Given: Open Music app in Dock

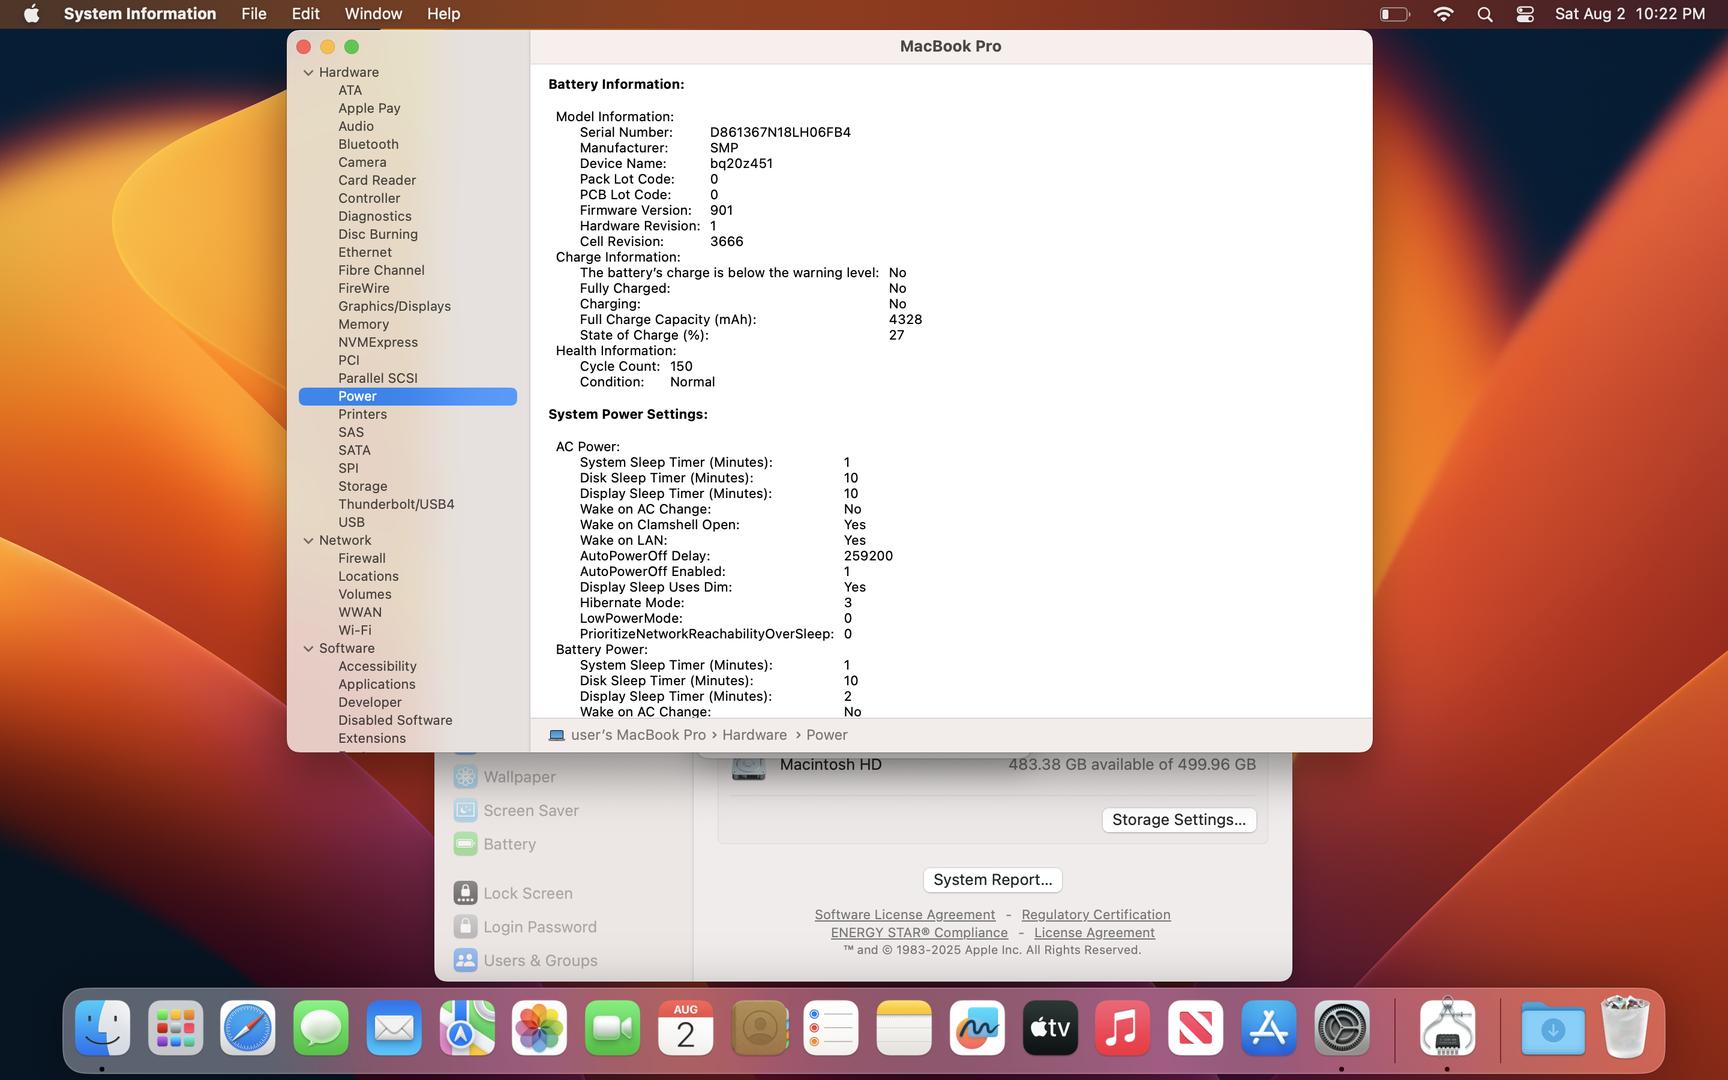Looking at the screenshot, I should (1123, 1028).
